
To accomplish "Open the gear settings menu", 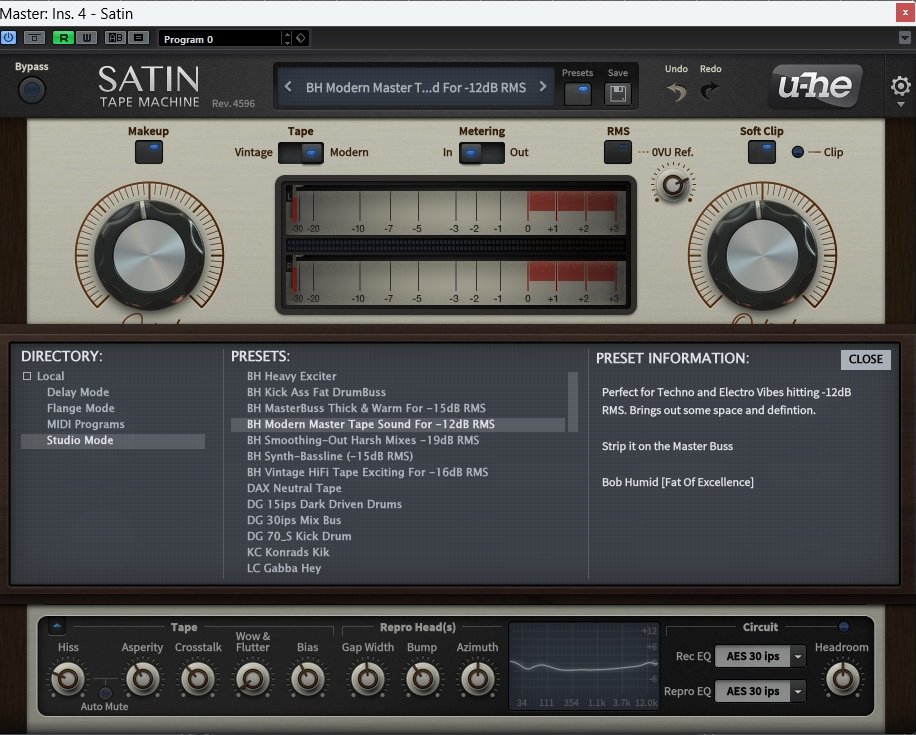I will click(x=900, y=87).
